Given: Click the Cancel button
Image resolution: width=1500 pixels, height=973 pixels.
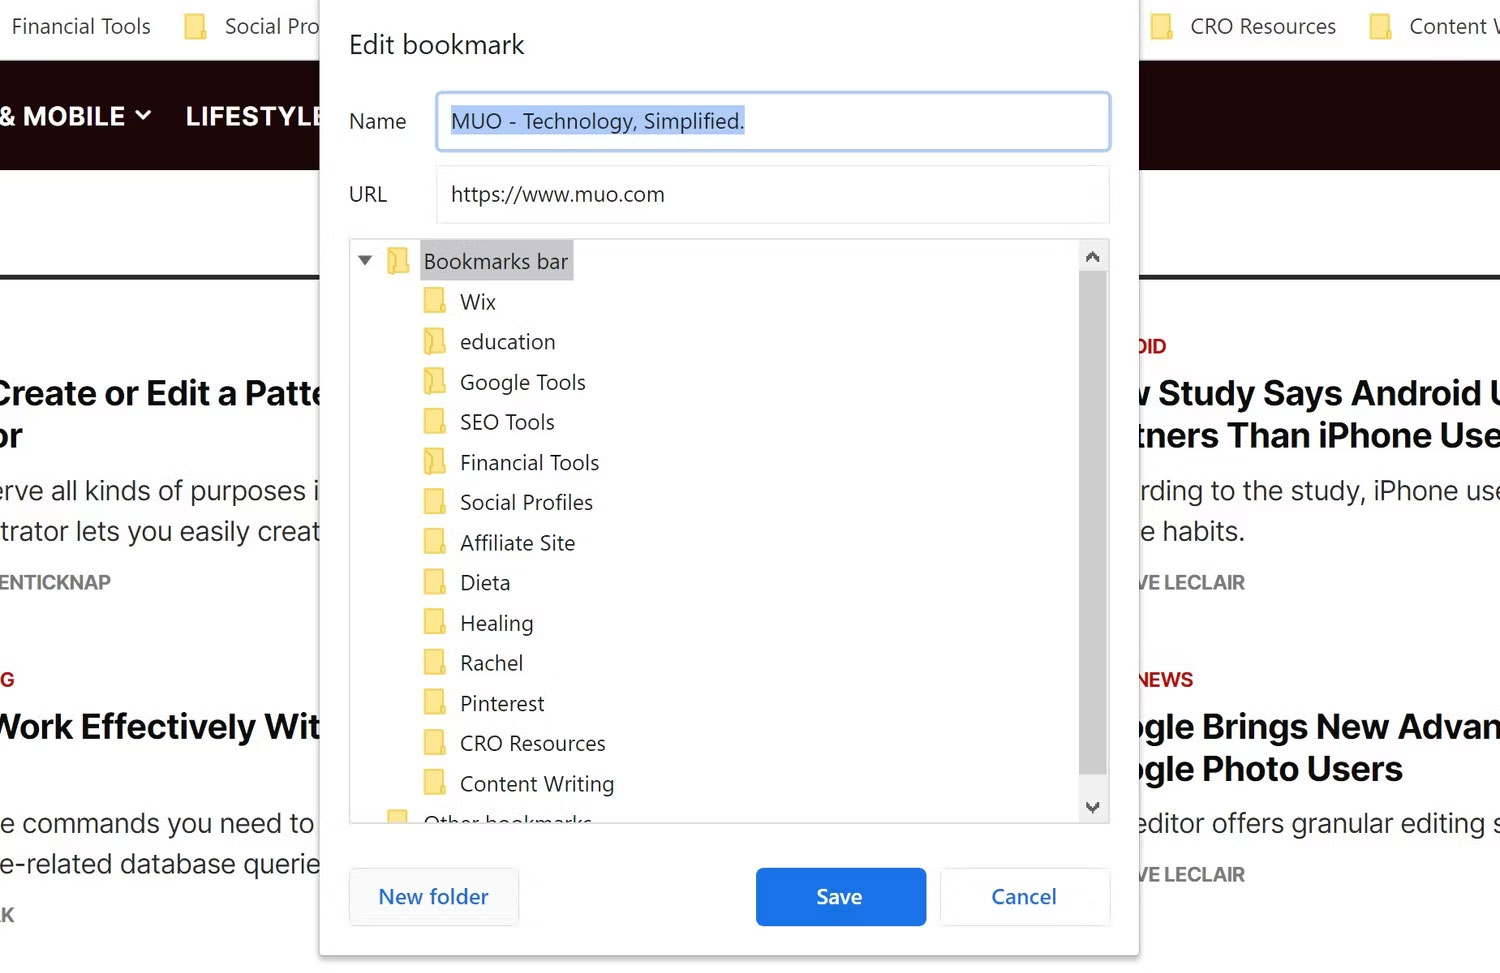Looking at the screenshot, I should pos(1024,897).
